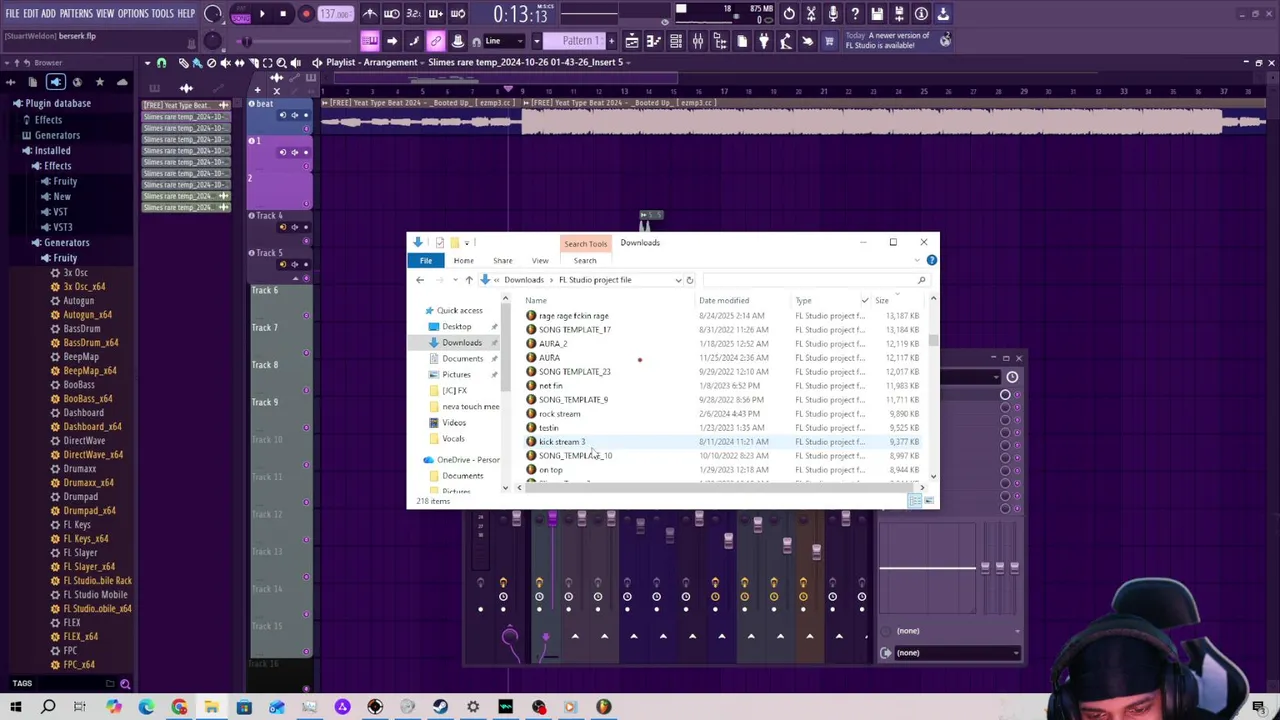Sort by Name column header
The height and width of the screenshot is (720, 1280).
coord(536,301)
